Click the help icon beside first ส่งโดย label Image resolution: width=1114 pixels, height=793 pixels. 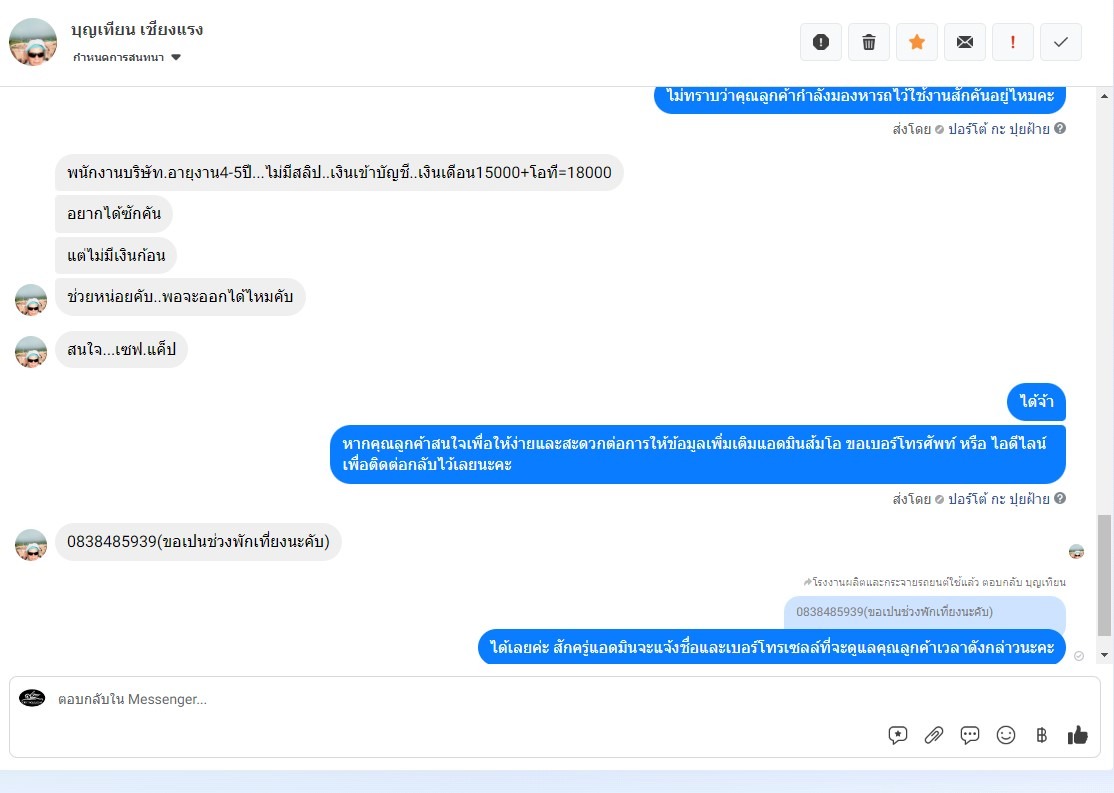pyautogui.click(x=1060, y=128)
